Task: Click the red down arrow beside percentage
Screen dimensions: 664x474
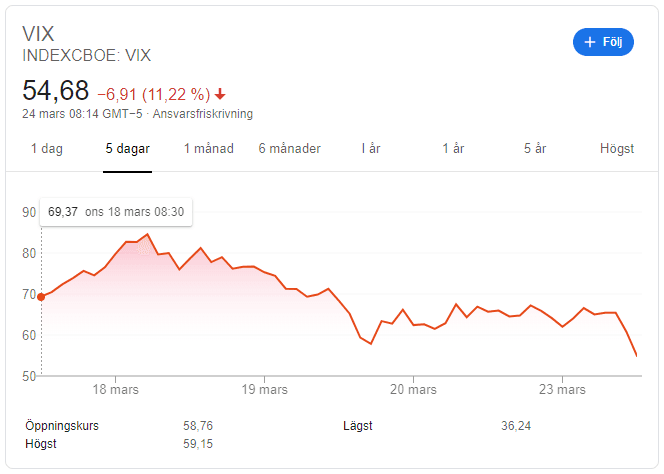Action: pyautogui.click(x=221, y=95)
